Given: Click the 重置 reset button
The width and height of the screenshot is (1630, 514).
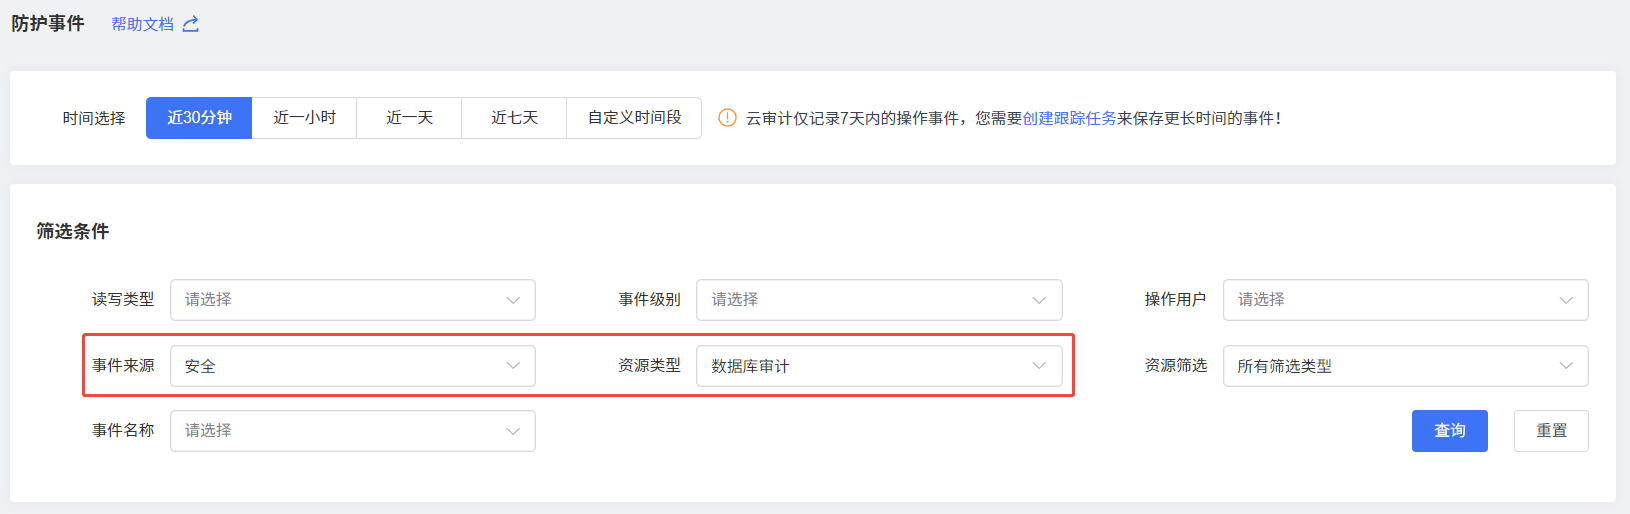Looking at the screenshot, I should click(x=1551, y=431).
